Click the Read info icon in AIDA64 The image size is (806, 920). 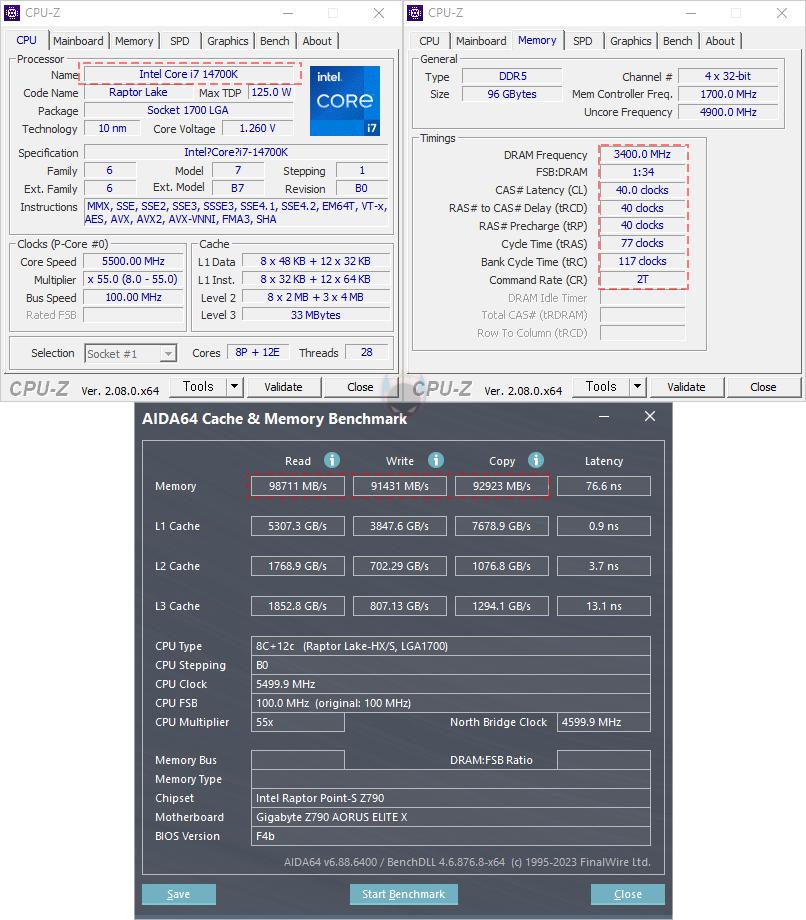[x=332, y=460]
